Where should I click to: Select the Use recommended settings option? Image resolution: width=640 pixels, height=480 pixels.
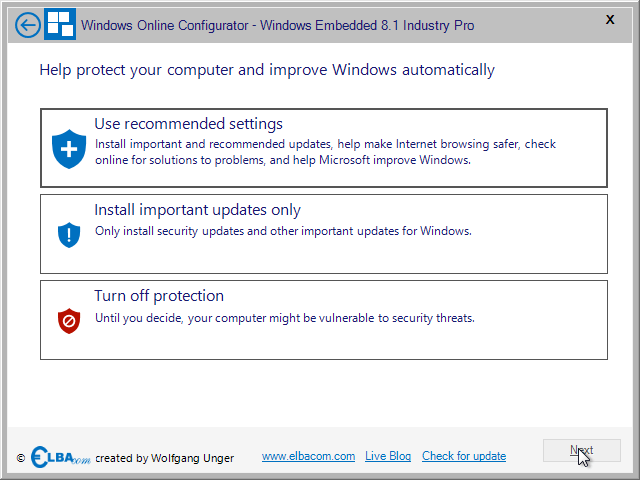tap(324, 148)
